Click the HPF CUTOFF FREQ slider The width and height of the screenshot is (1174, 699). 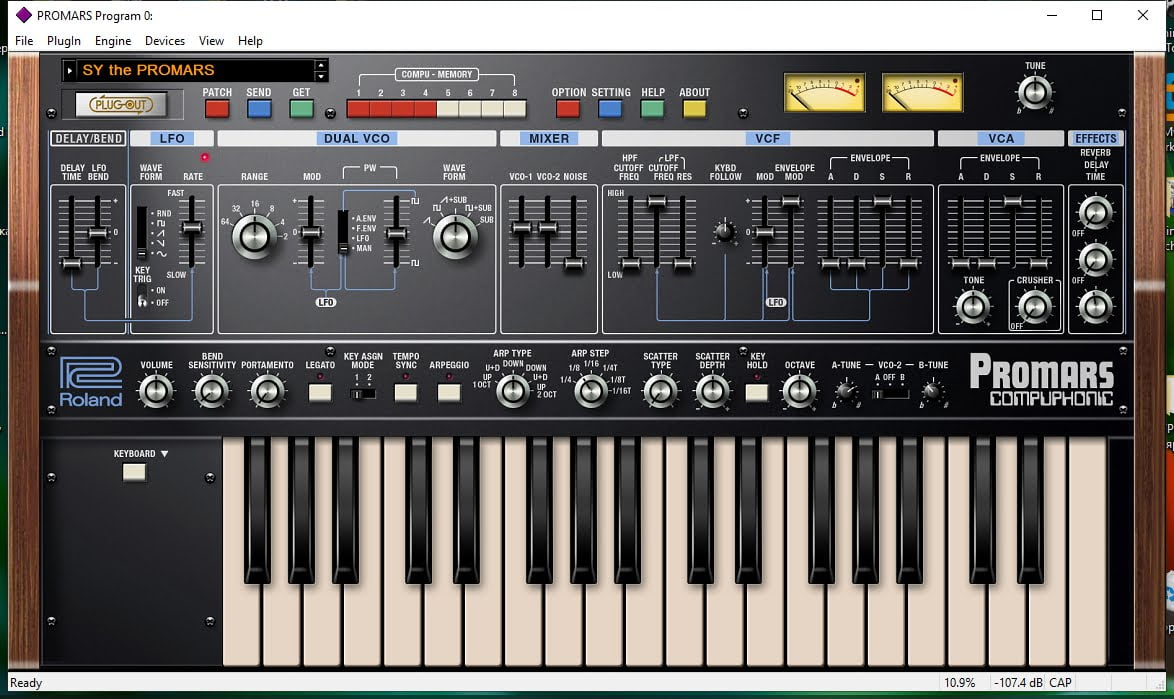click(630, 263)
